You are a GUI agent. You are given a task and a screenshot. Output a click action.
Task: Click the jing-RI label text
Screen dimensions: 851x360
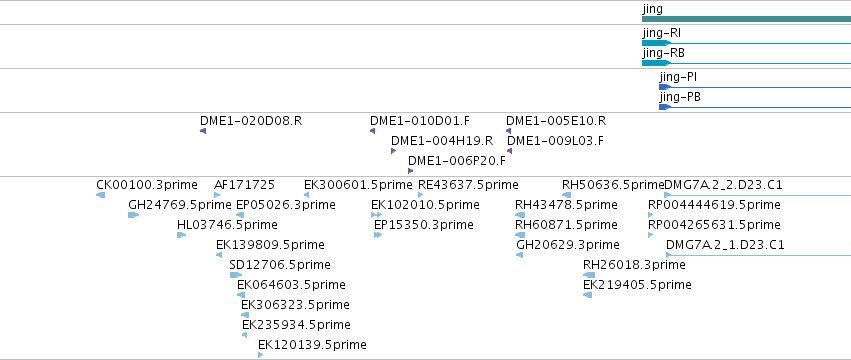point(662,33)
